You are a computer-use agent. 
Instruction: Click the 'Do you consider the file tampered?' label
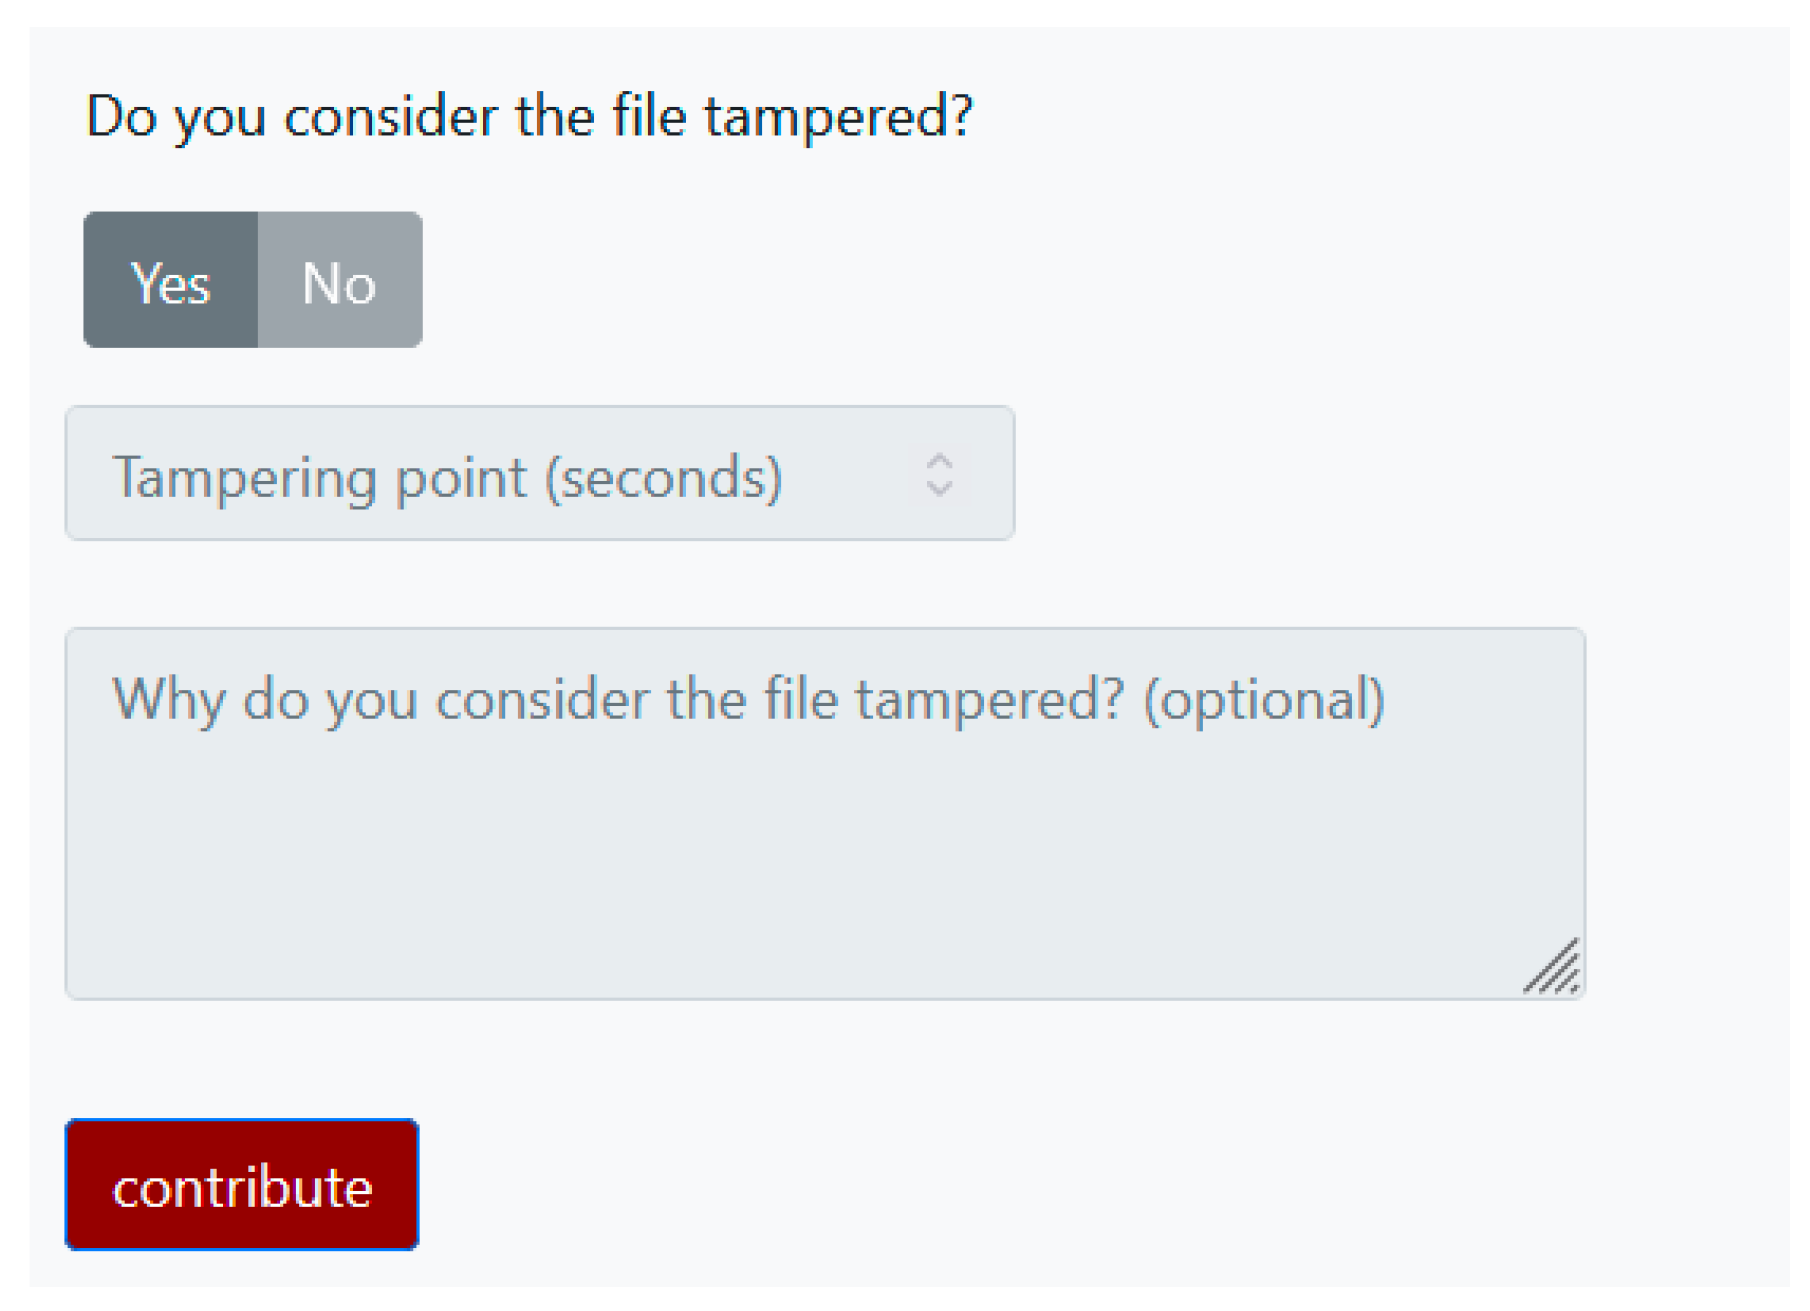tap(528, 116)
